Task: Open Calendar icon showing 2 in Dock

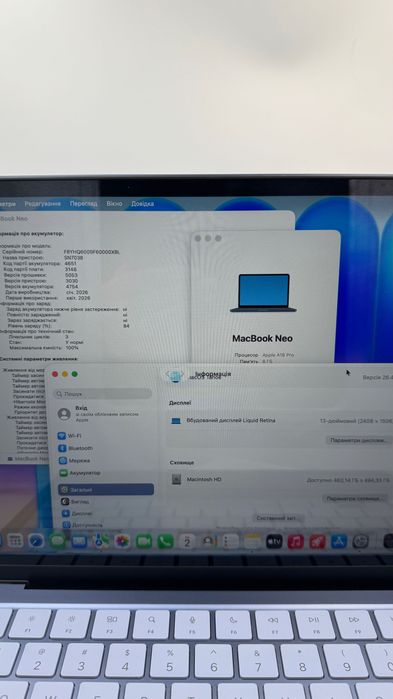Action: click(x=187, y=541)
